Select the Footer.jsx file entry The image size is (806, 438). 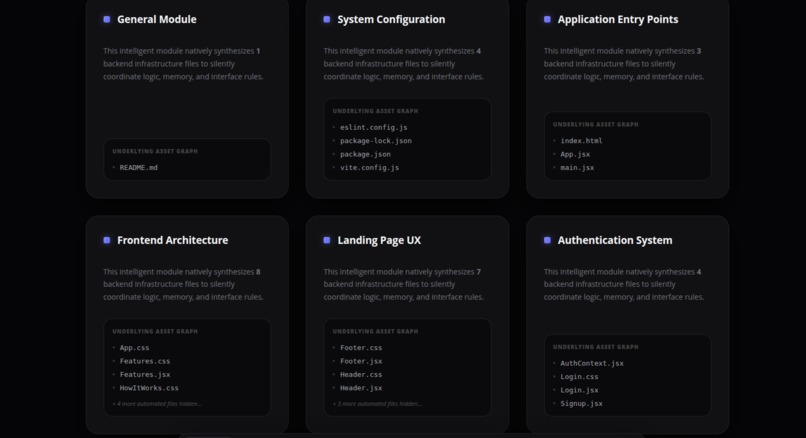361,361
